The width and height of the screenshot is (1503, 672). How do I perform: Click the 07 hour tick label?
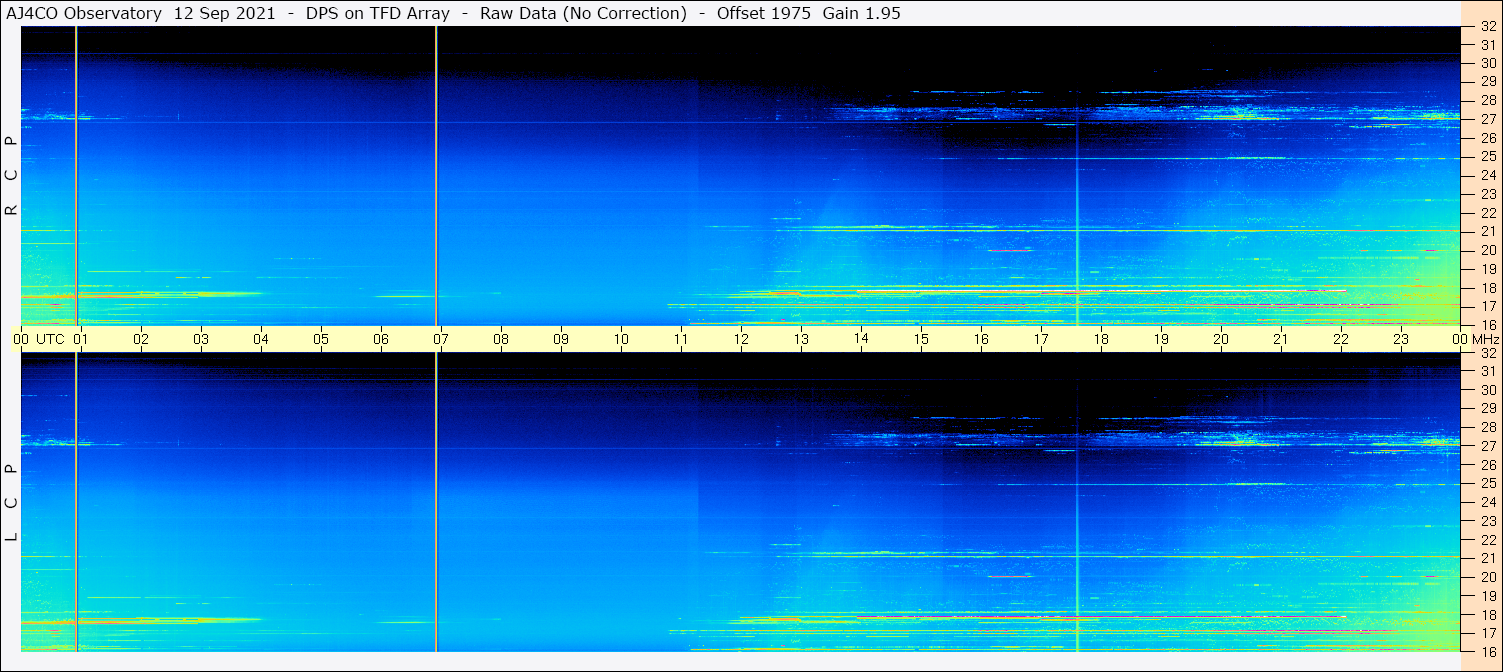[441, 339]
